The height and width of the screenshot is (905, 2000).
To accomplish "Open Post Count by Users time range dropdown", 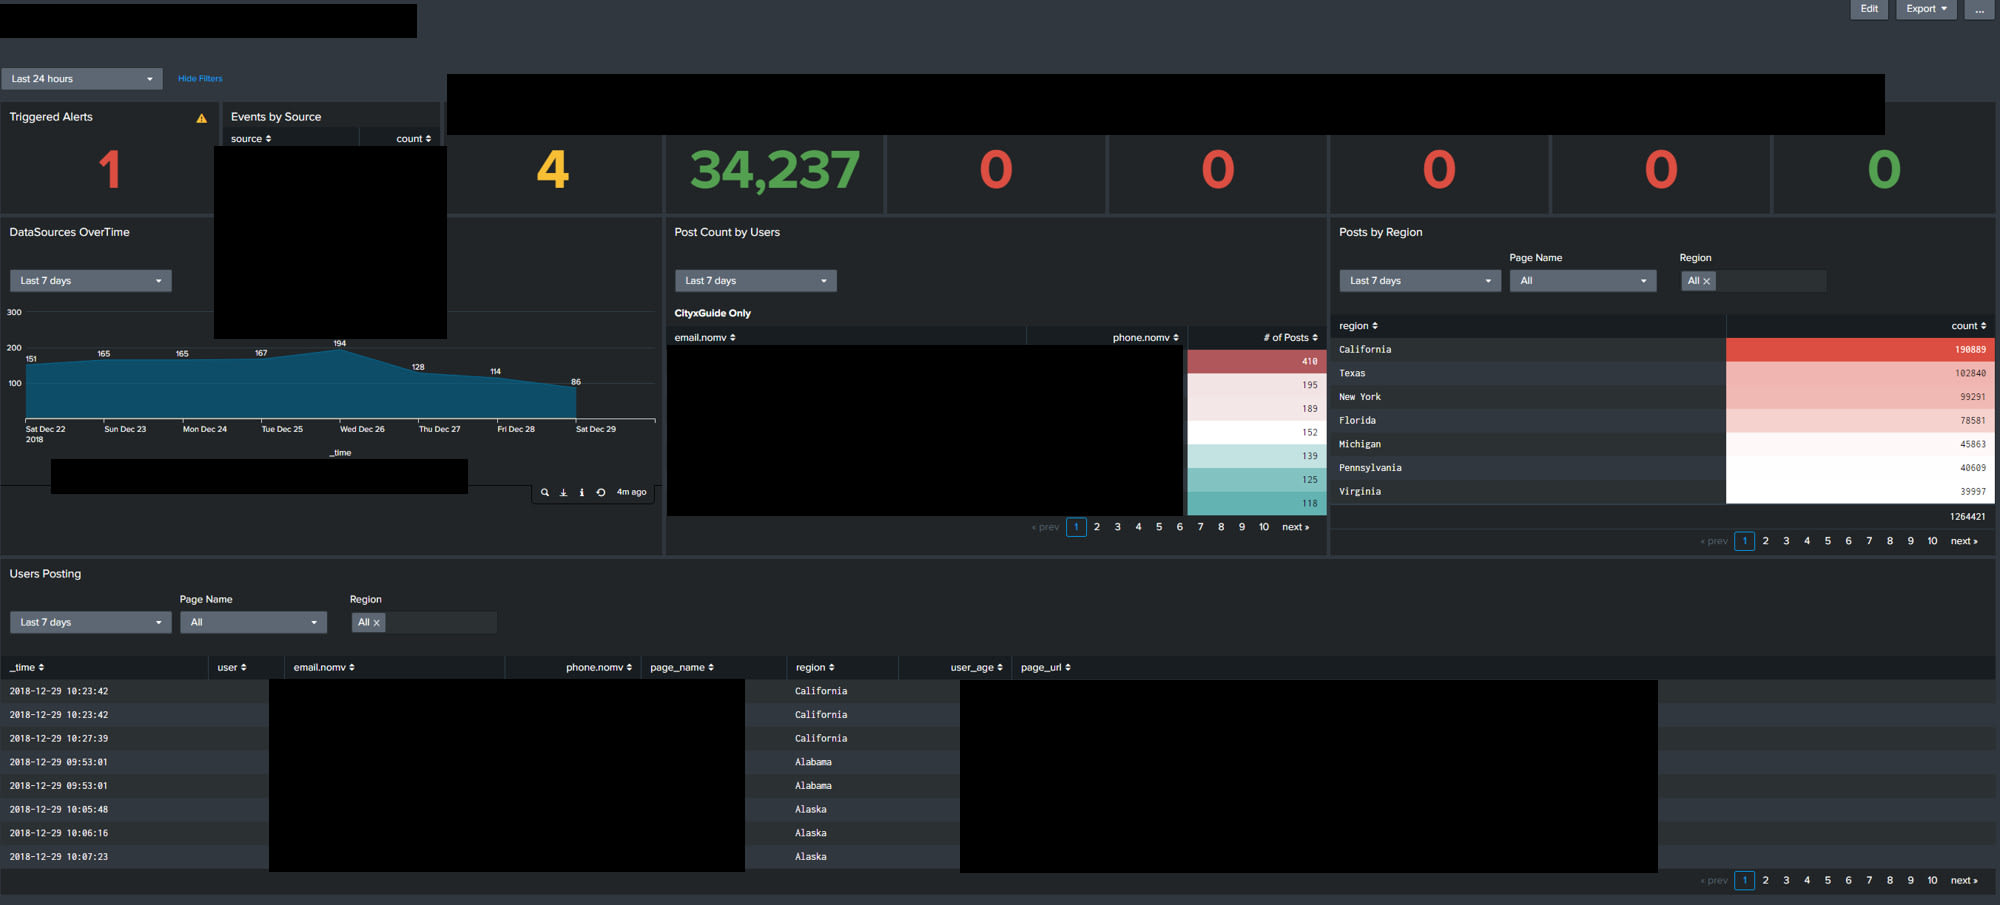I will (756, 281).
